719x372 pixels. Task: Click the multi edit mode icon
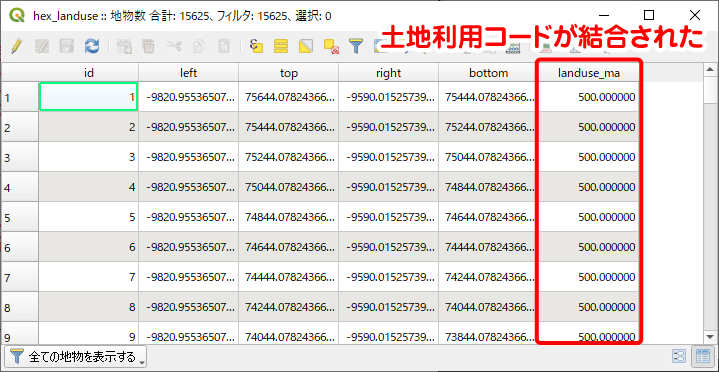pyautogui.click(x=42, y=45)
